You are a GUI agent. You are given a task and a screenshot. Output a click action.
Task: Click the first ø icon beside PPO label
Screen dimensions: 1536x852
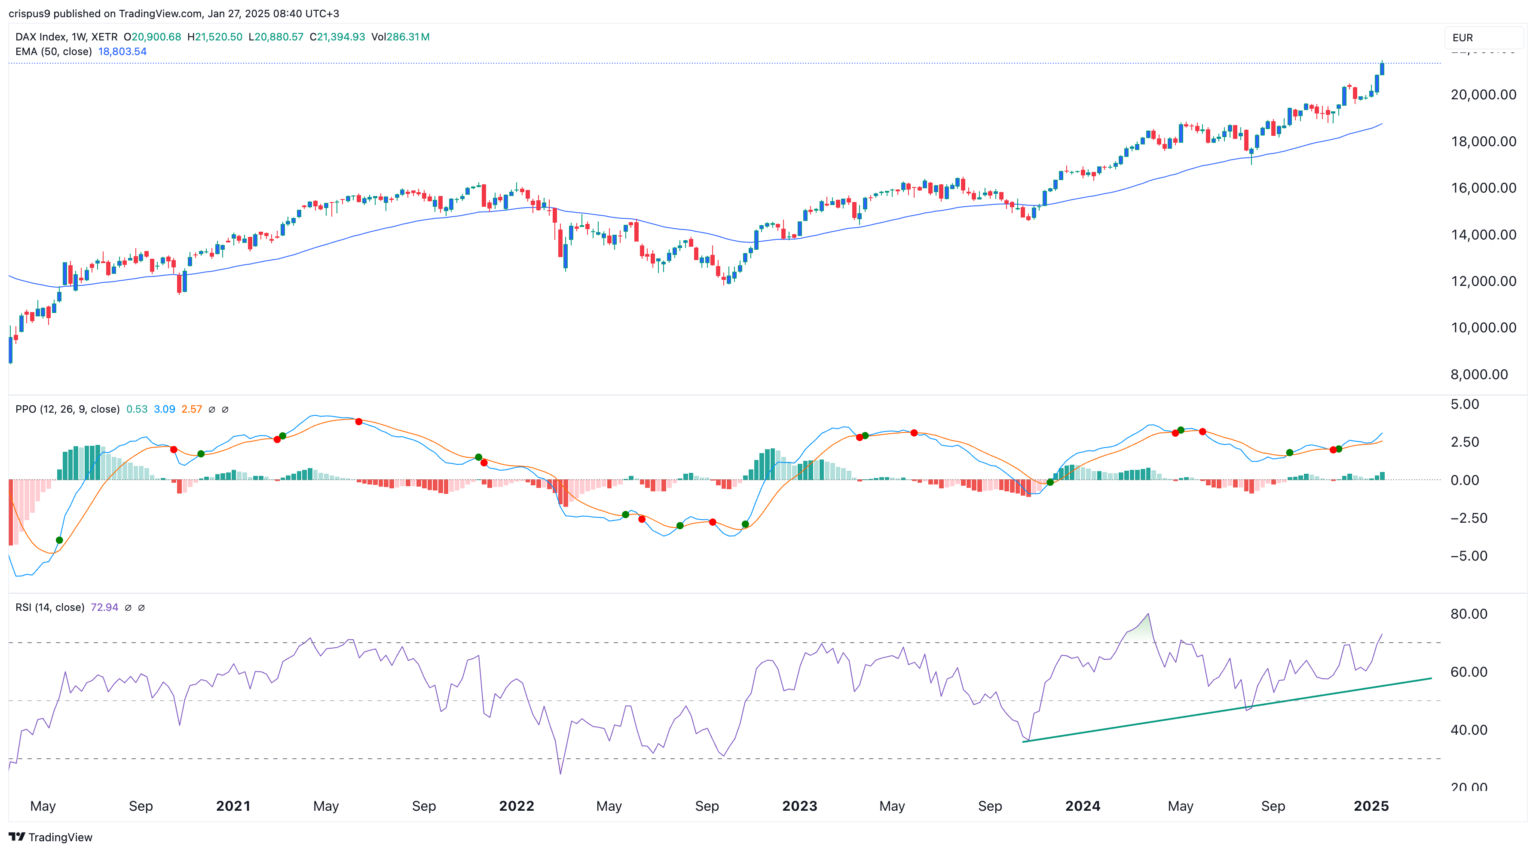pos(212,409)
